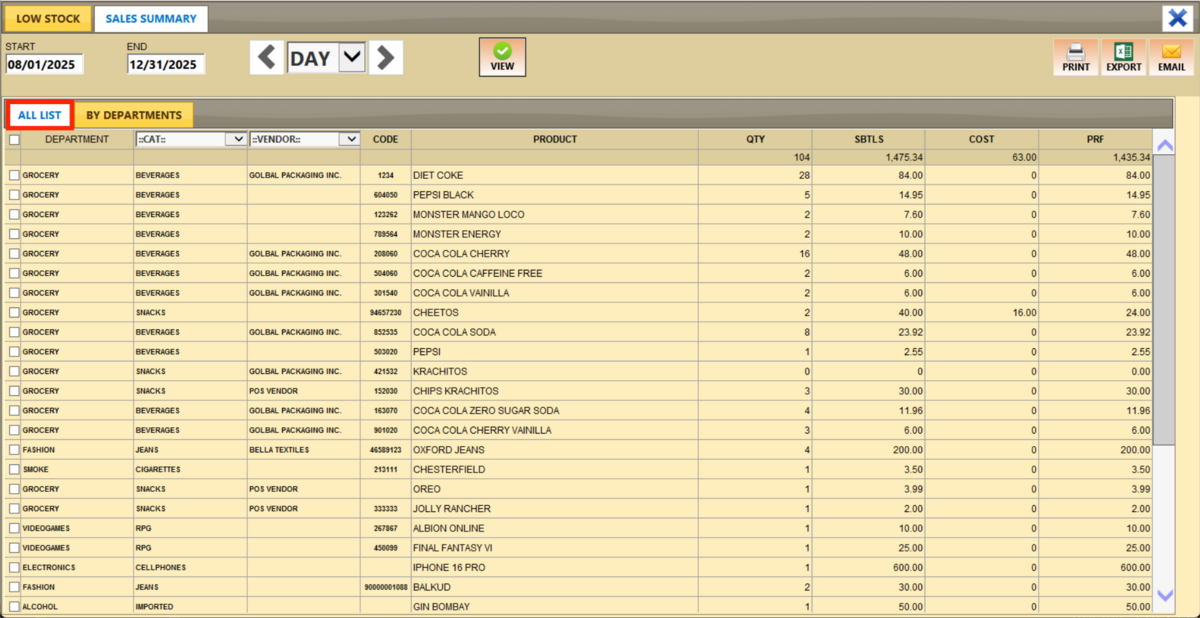Click the BALKUD product name
Image resolution: width=1200 pixels, height=618 pixels.
pyautogui.click(x=432, y=587)
